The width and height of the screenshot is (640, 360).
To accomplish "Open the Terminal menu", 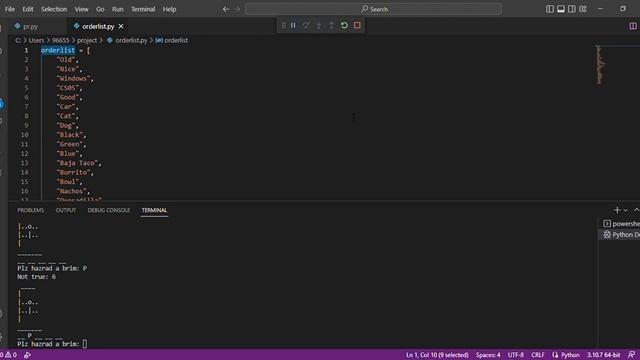I will point(143,9).
